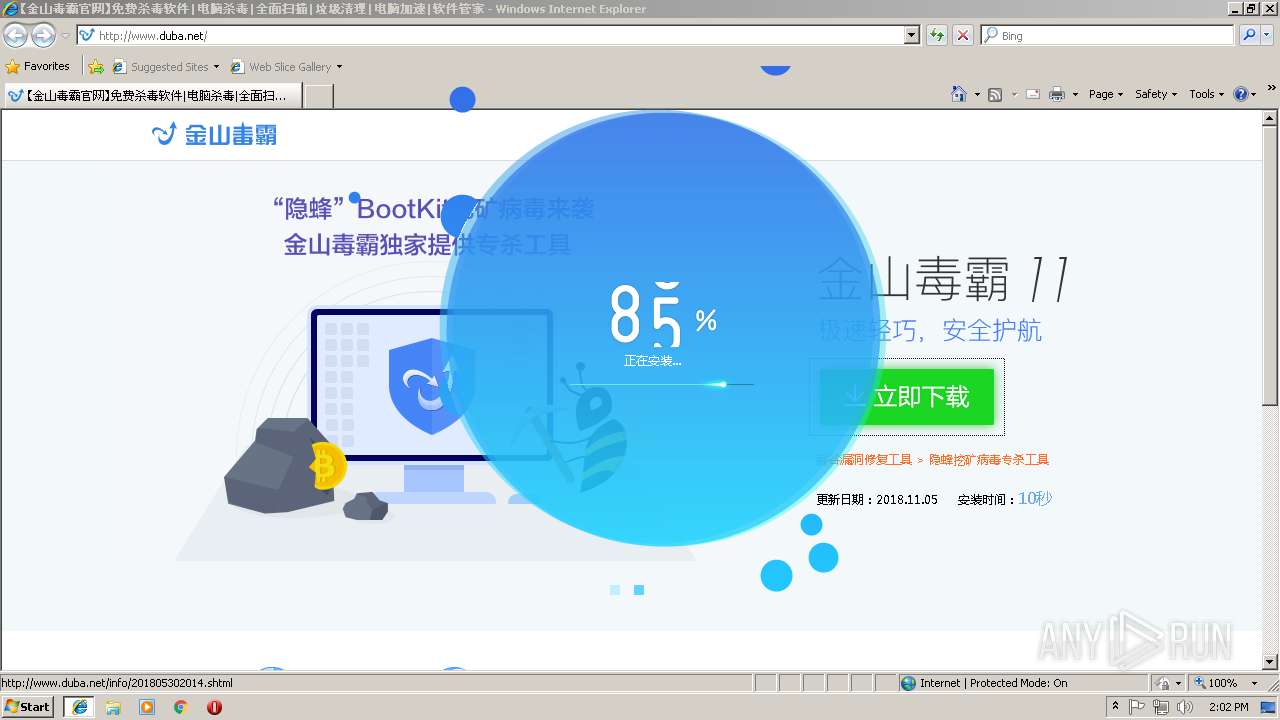The width and height of the screenshot is (1280, 720).
Task: Stop loading with the red X icon
Action: point(963,35)
